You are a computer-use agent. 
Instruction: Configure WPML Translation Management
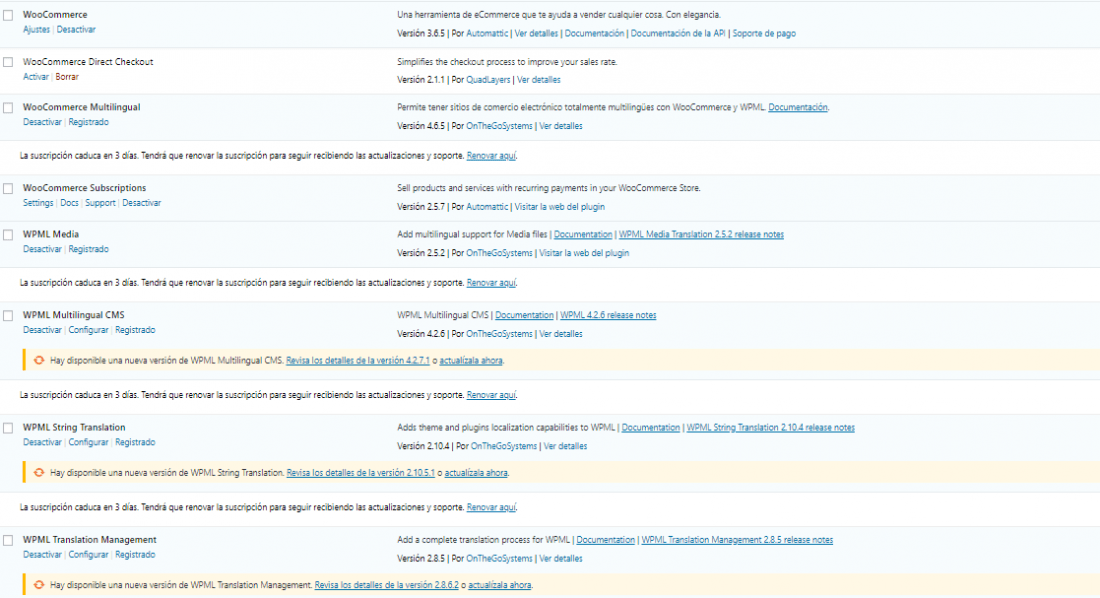coord(88,554)
